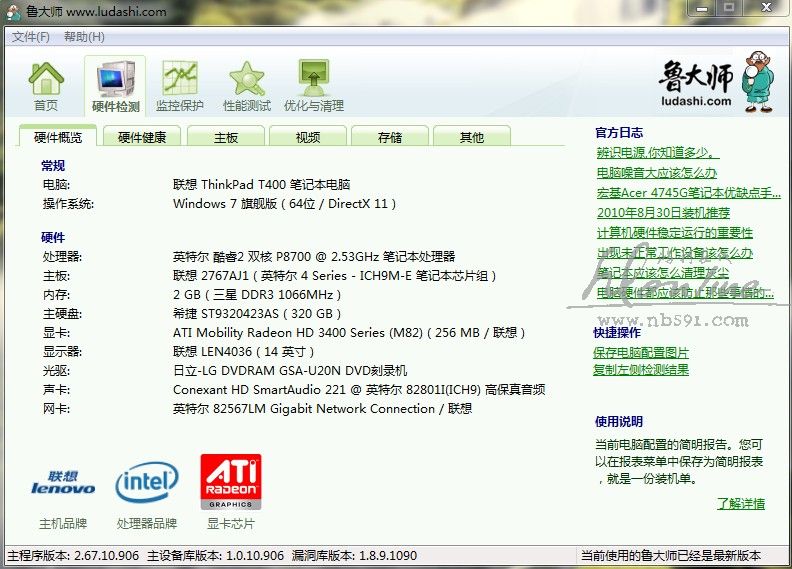Click the ATI Radeon graphics logo
Viewport: 792px width, 569px height.
(231, 483)
